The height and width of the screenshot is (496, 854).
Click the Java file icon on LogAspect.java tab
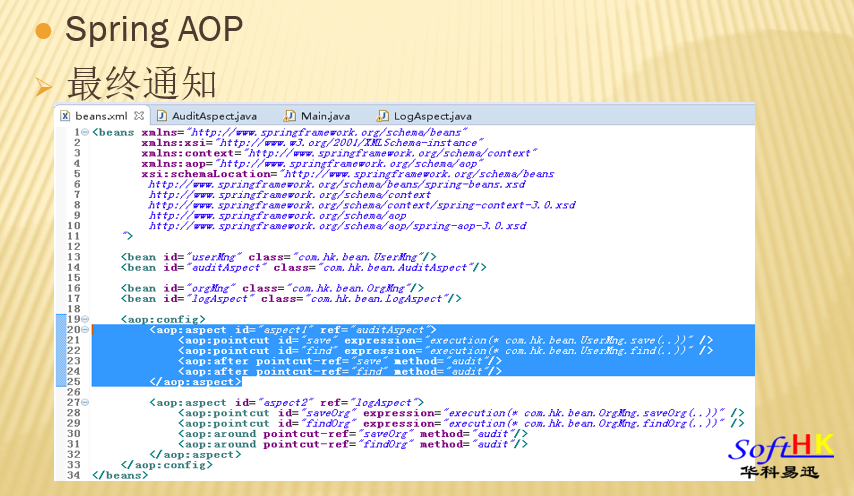coord(383,115)
